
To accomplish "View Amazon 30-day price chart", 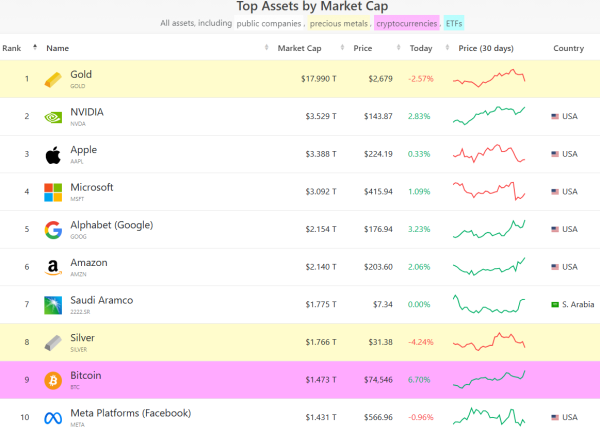I will click(489, 266).
